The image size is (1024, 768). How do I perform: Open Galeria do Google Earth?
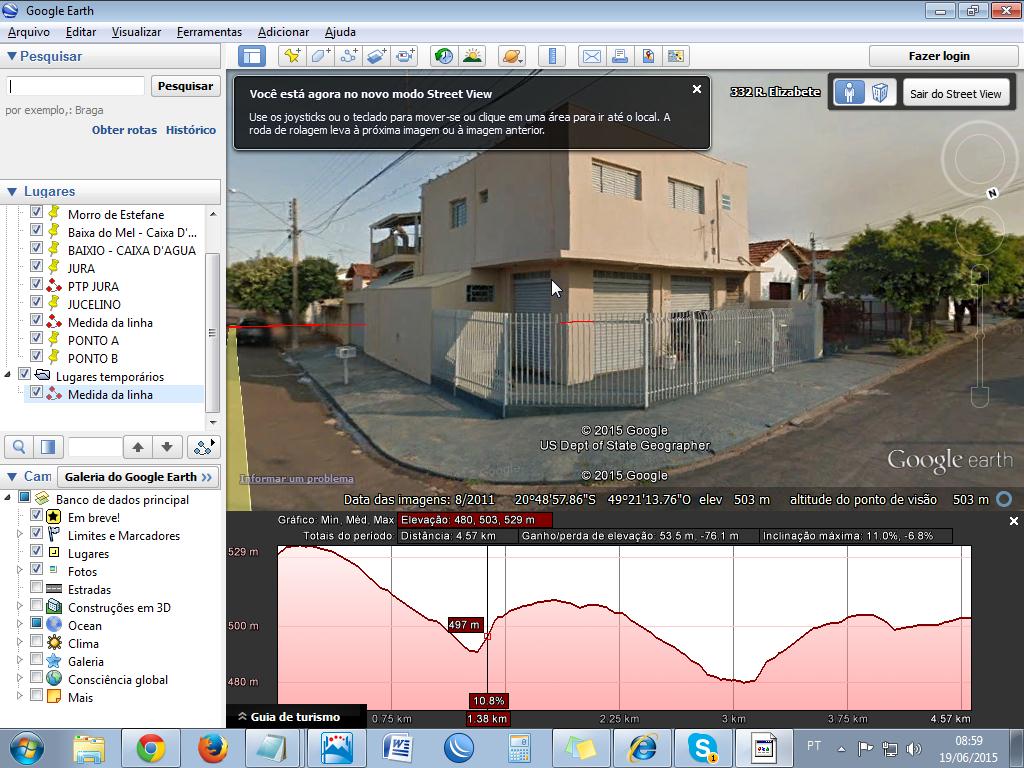tap(138, 477)
